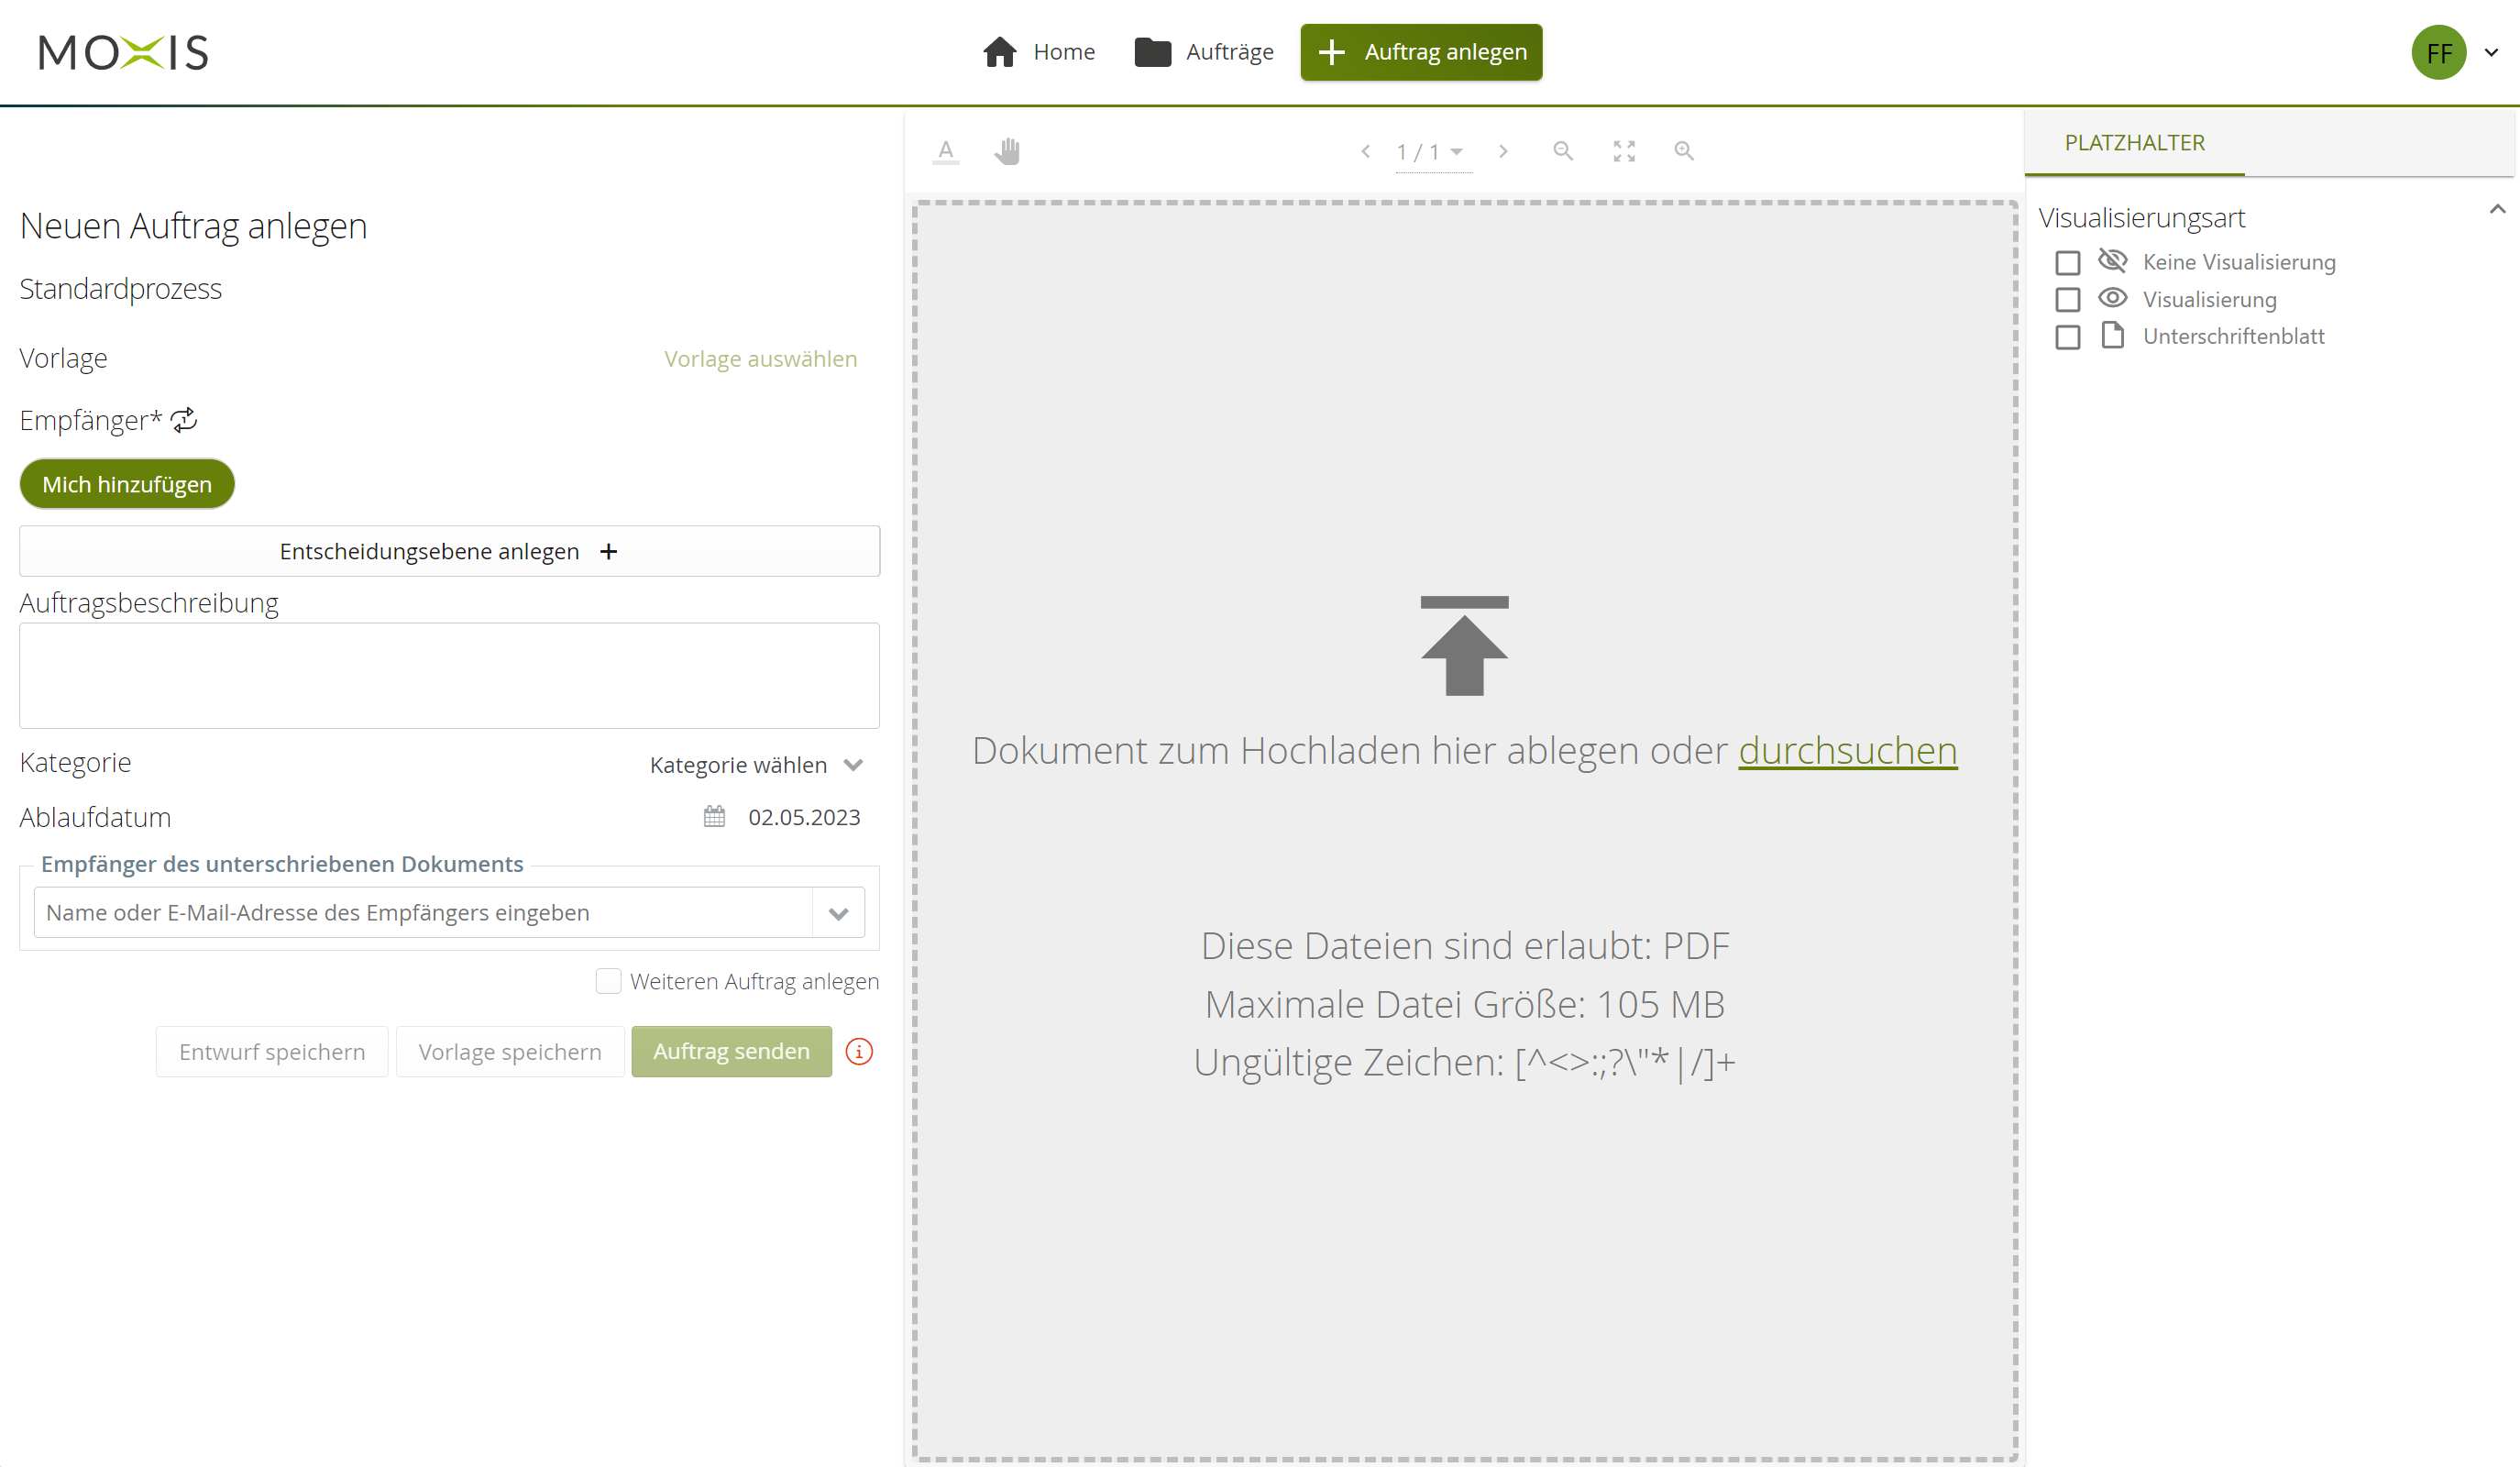
Task: Activate the hand pan tool
Action: click(1007, 151)
